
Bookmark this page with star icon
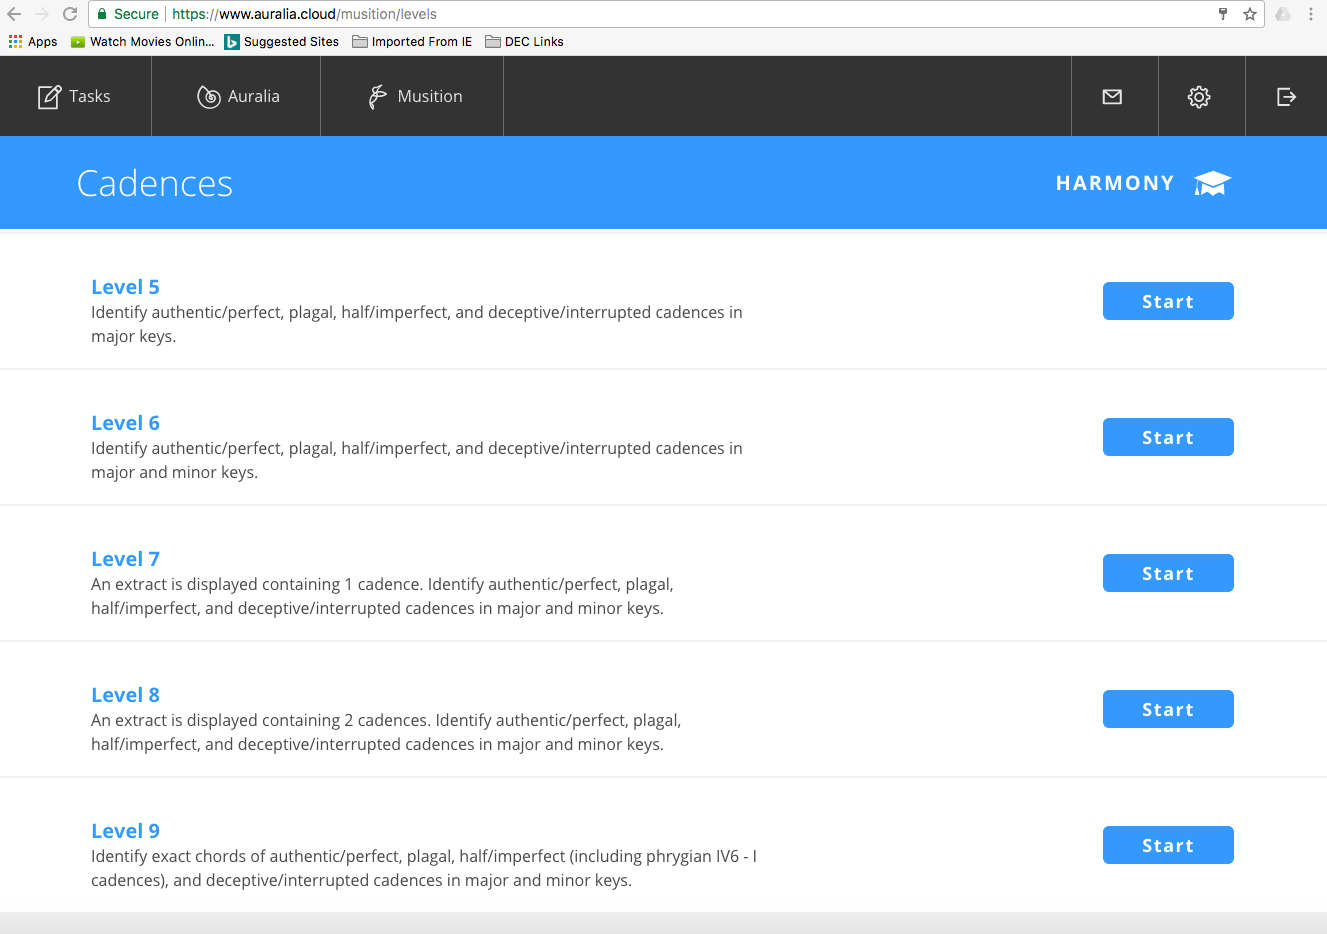(x=1250, y=14)
